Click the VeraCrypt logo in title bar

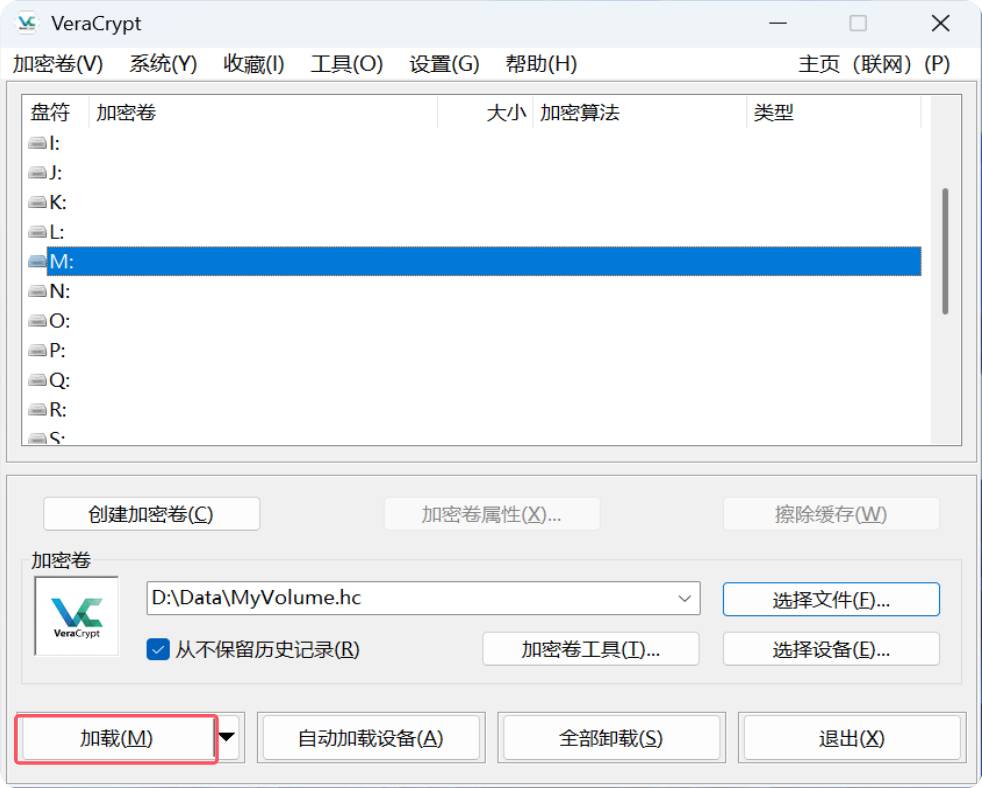(x=27, y=23)
